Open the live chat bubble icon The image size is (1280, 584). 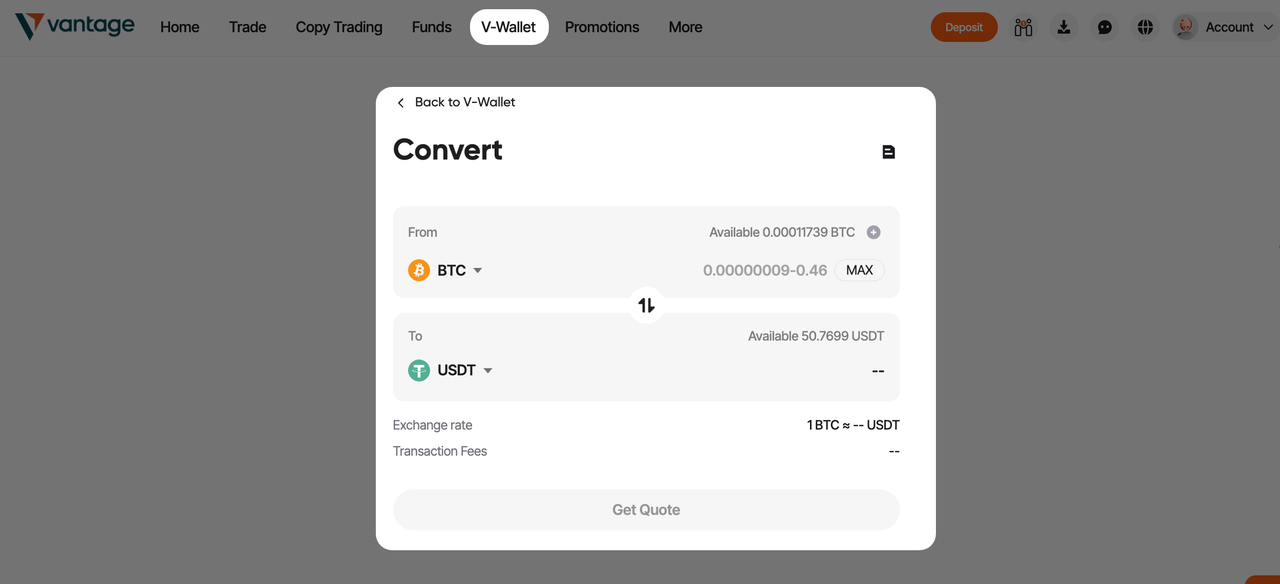pos(1105,27)
